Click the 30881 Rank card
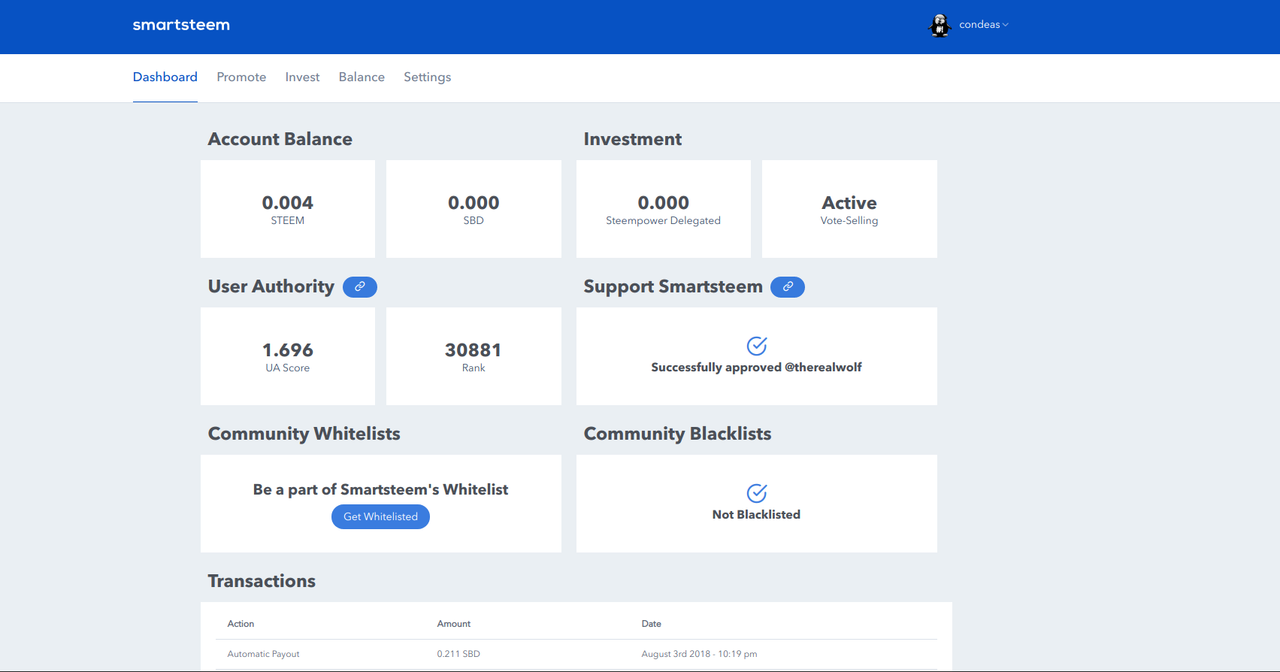1280x672 pixels. point(474,356)
